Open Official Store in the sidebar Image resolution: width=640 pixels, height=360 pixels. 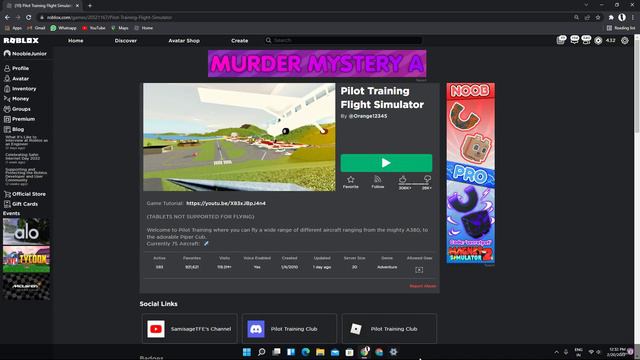click(x=24, y=194)
